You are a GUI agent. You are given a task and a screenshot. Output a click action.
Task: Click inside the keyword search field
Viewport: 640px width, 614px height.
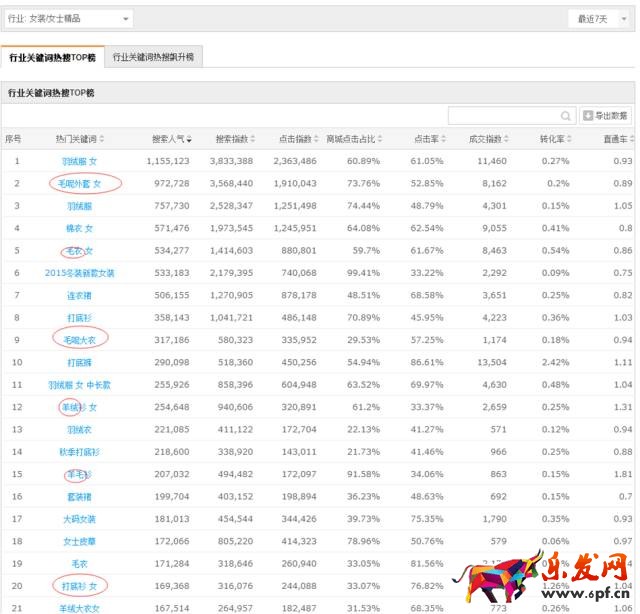(505, 116)
